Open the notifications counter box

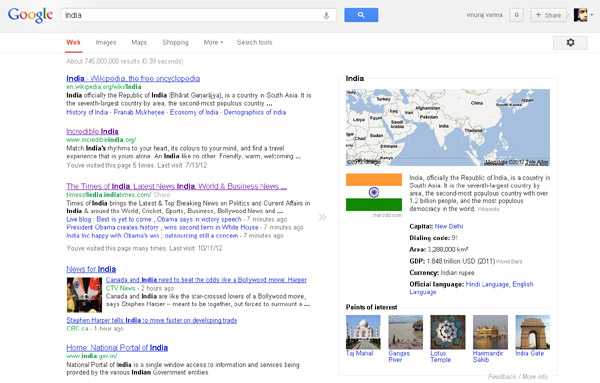[517, 15]
